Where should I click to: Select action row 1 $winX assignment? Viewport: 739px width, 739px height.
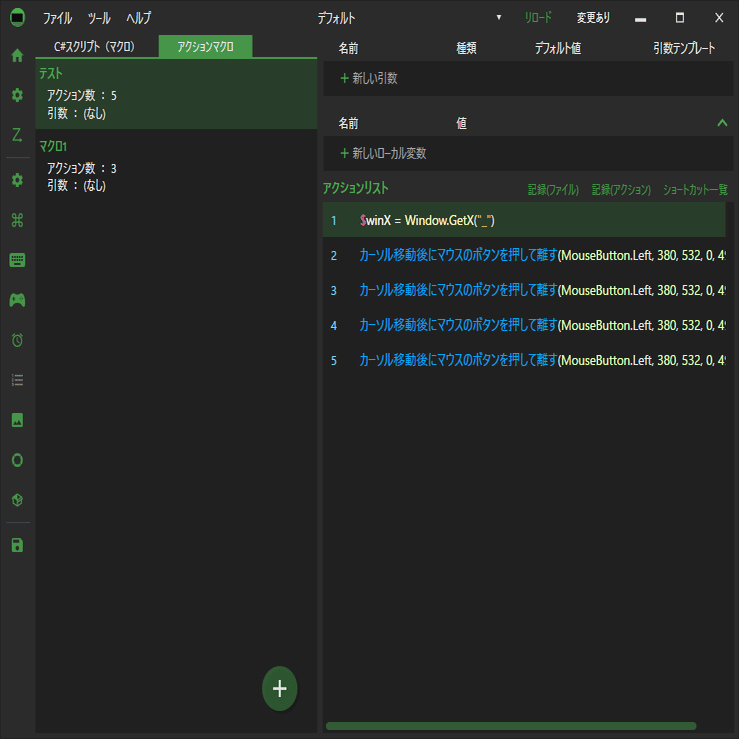[524, 220]
